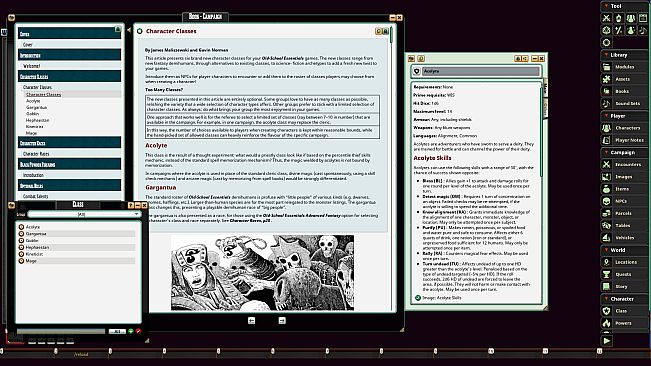Viewport: 651px width, 366px height.
Task: Open Kineticist in the Class list
Action: tap(76, 254)
